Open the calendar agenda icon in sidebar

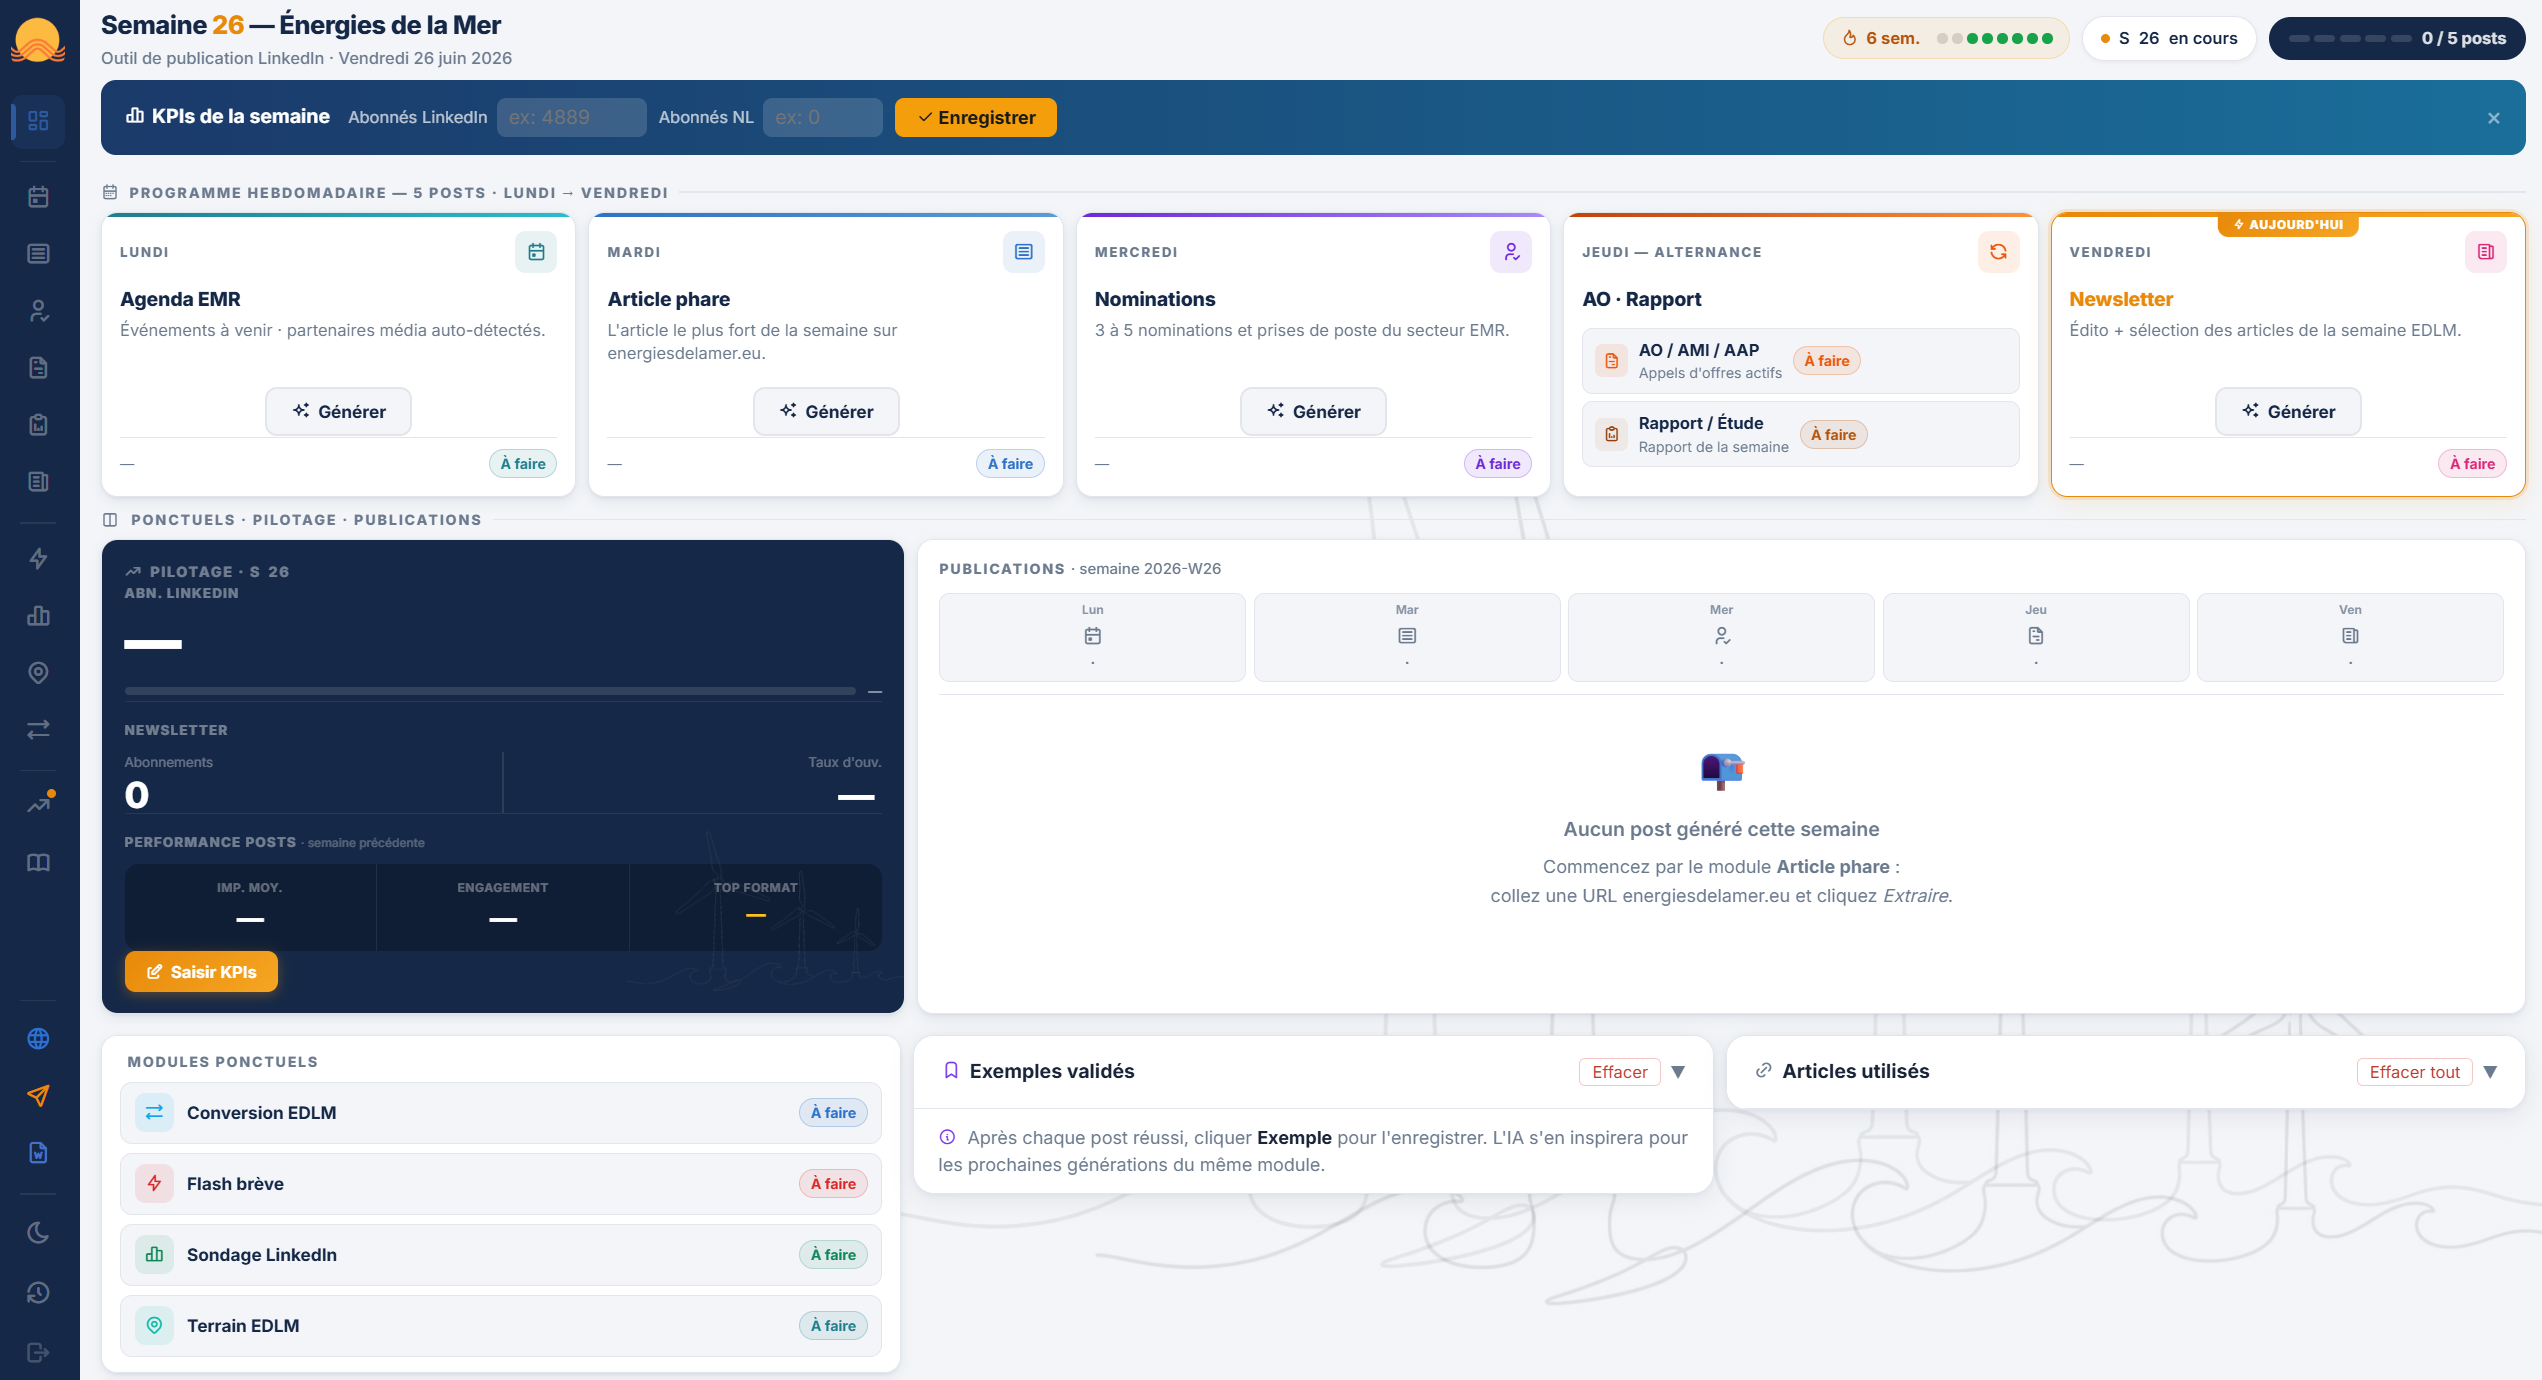coord(38,197)
